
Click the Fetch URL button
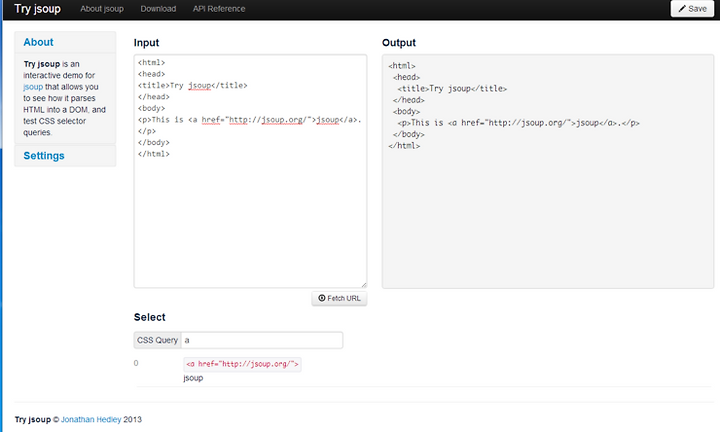click(339, 298)
